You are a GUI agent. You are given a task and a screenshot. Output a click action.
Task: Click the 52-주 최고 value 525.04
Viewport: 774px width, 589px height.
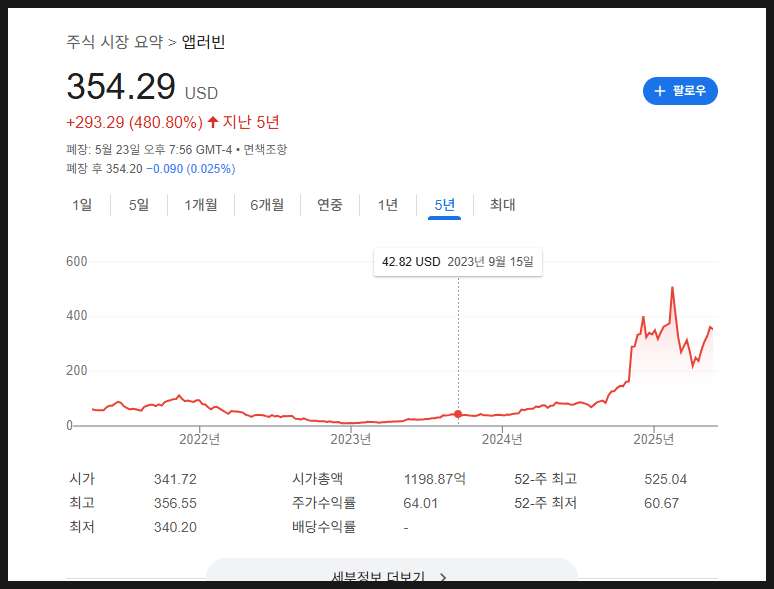coord(665,479)
